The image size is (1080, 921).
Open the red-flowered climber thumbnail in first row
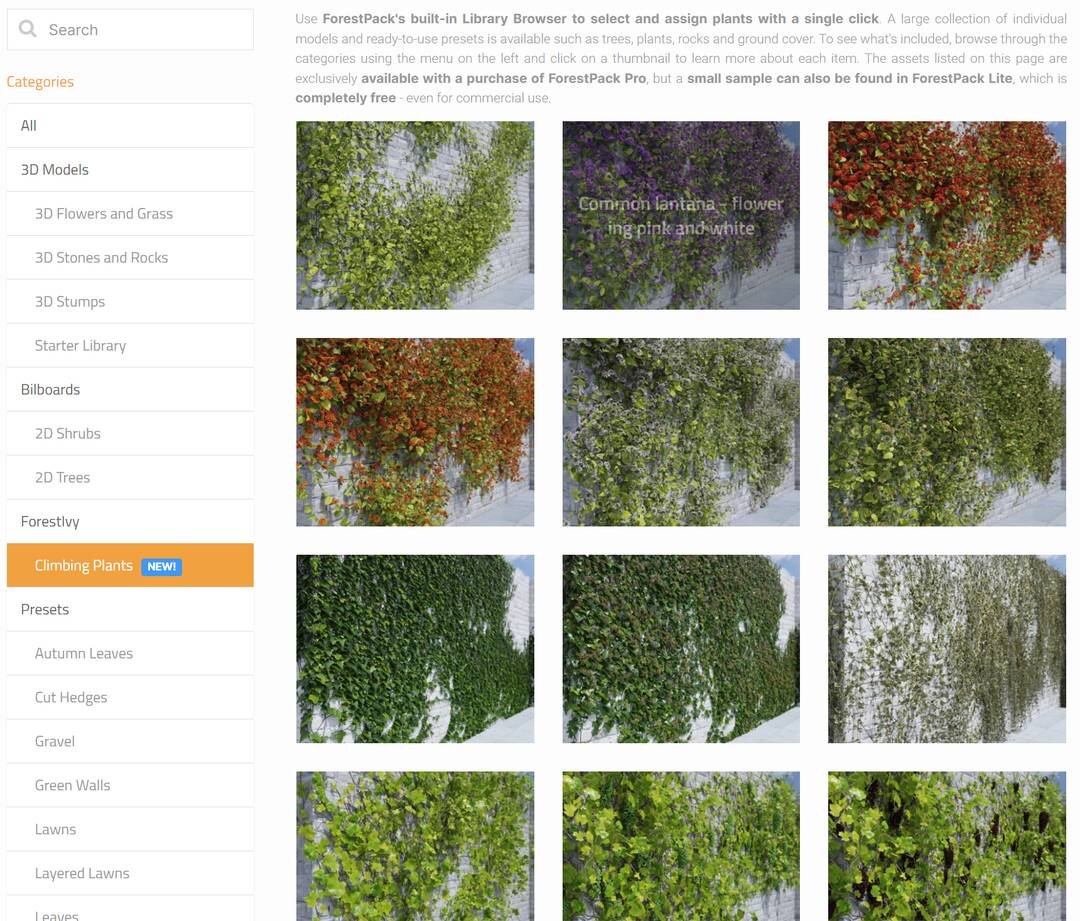[947, 216]
